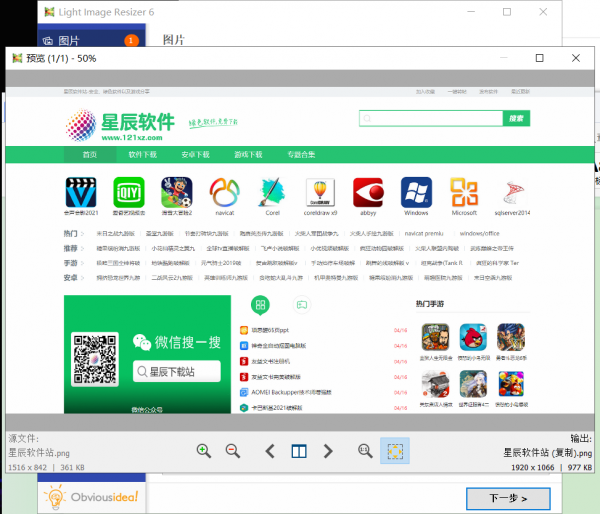Click source size 361 KB
600x514 pixels.
(x=72, y=467)
